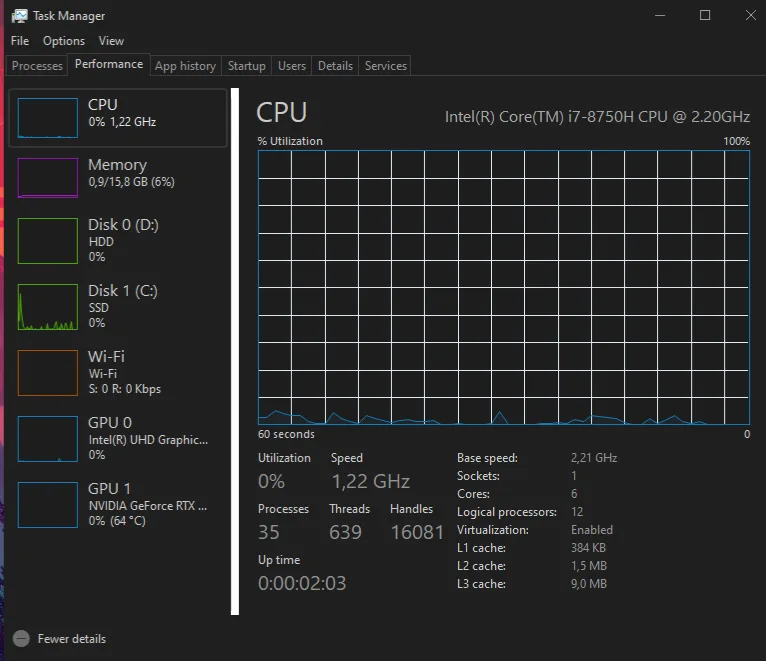Select the Performance tab
The height and width of the screenshot is (661, 766).
pyautogui.click(x=109, y=64)
